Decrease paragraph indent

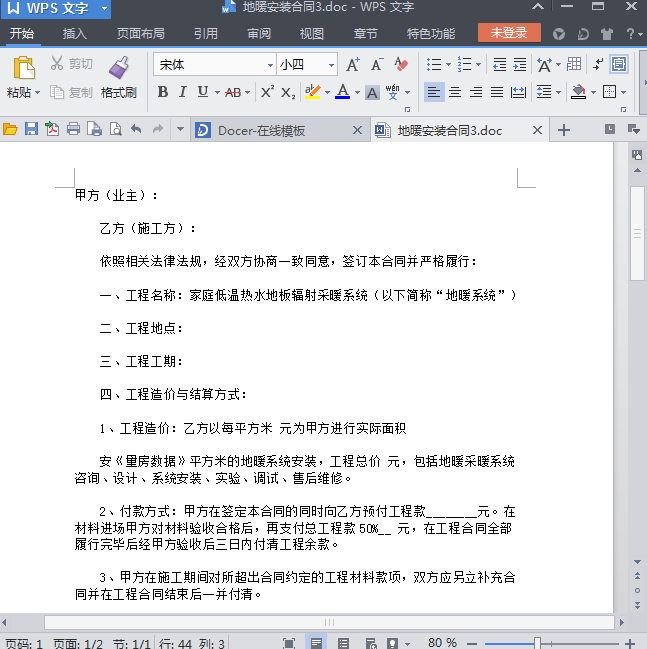499,65
